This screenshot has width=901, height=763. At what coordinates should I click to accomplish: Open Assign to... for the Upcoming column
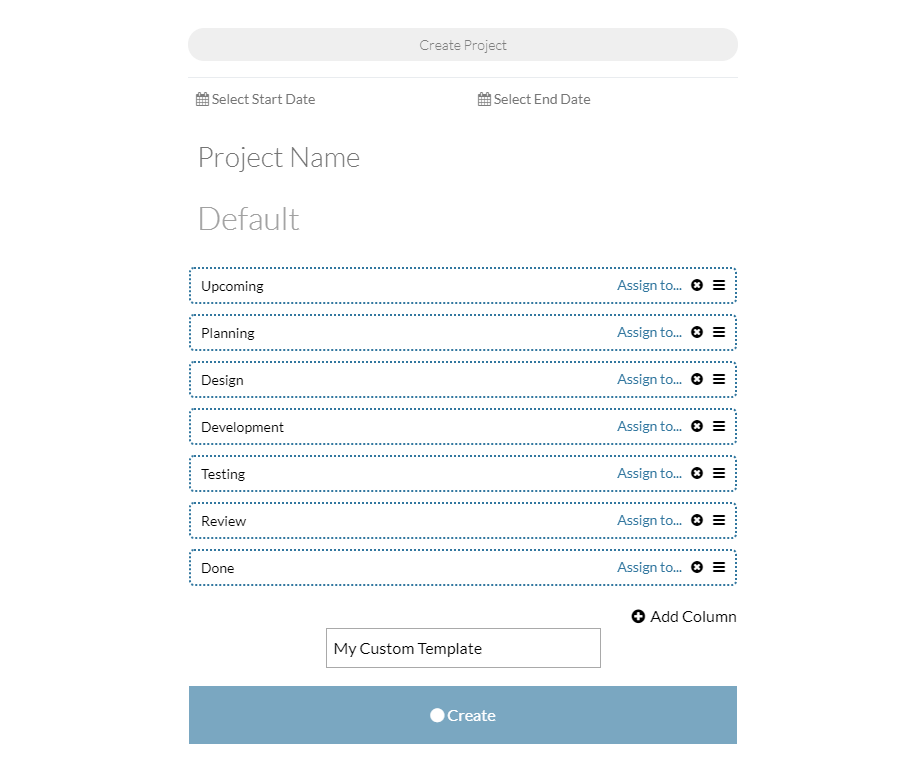pyautogui.click(x=649, y=286)
